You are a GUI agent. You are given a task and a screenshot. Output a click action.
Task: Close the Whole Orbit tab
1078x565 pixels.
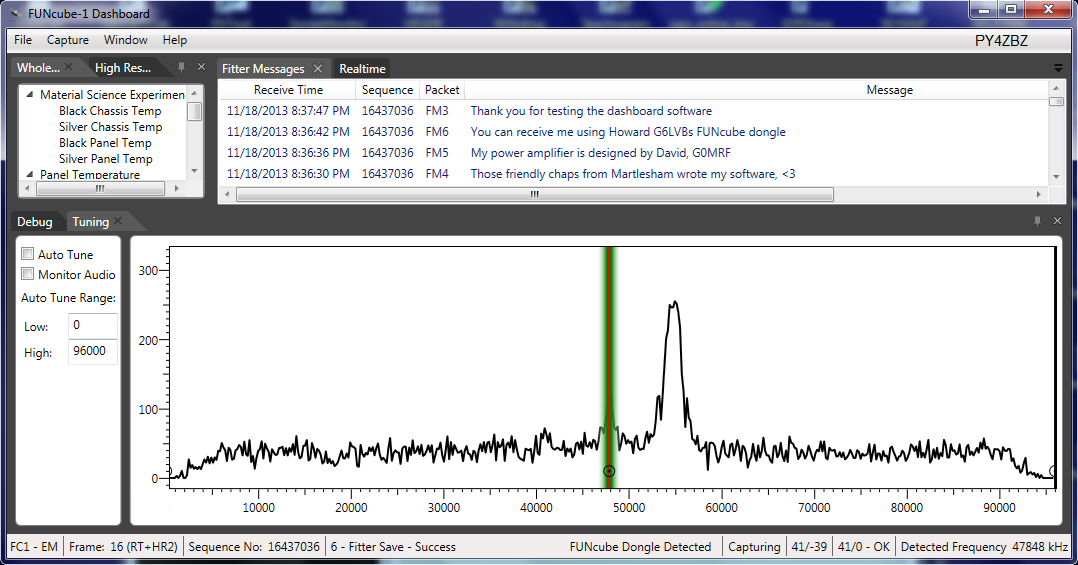[69, 67]
